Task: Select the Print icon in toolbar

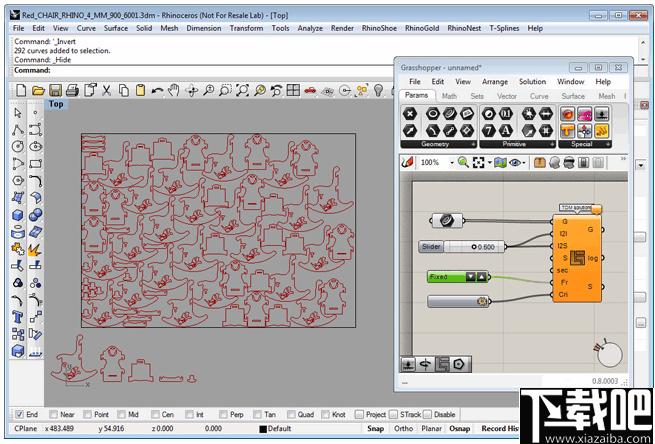Action: tap(72, 90)
